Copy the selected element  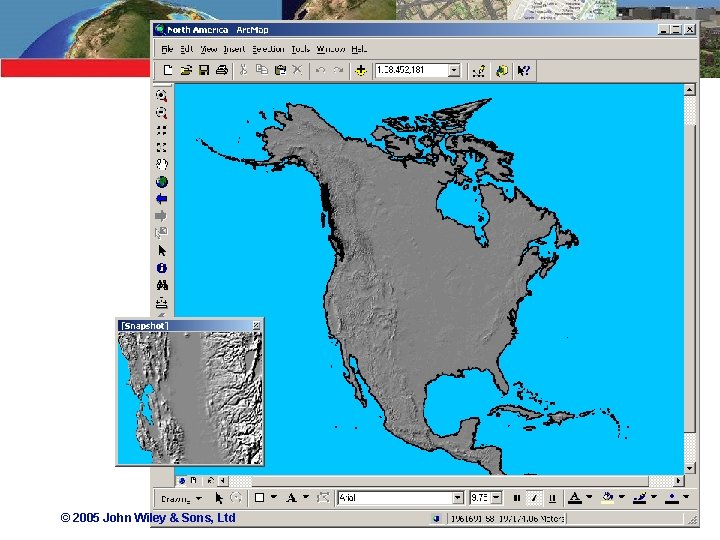click(262, 70)
